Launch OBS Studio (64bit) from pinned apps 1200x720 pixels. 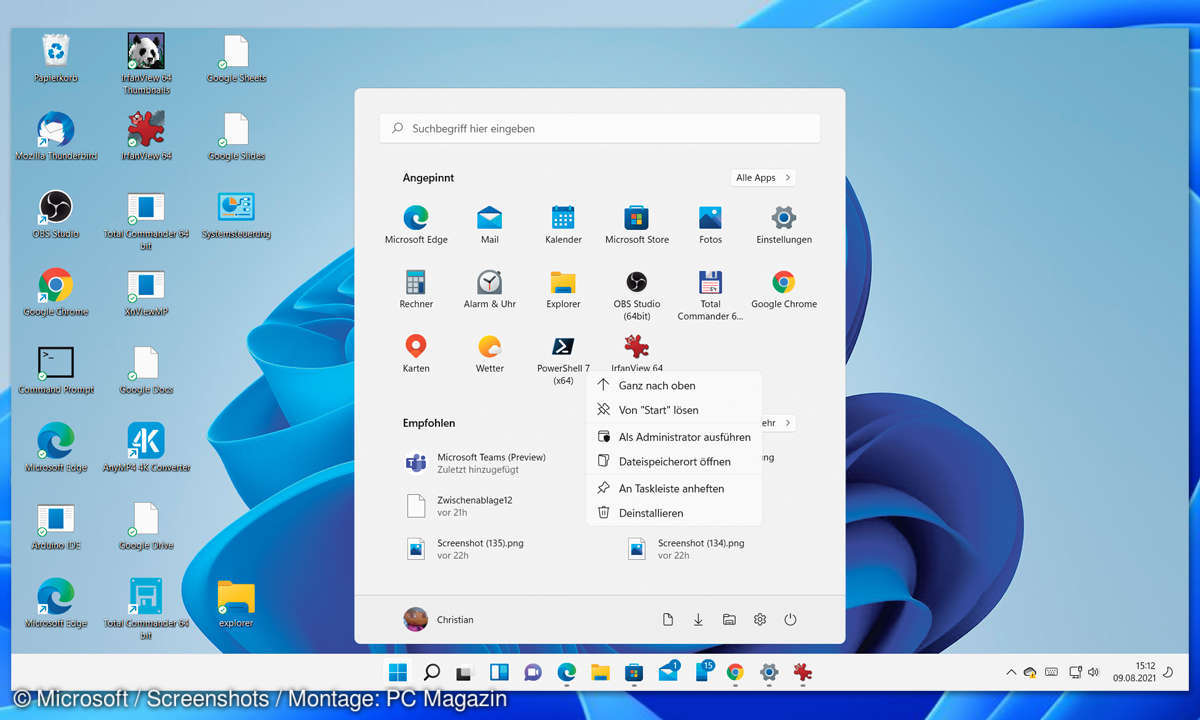[637, 294]
